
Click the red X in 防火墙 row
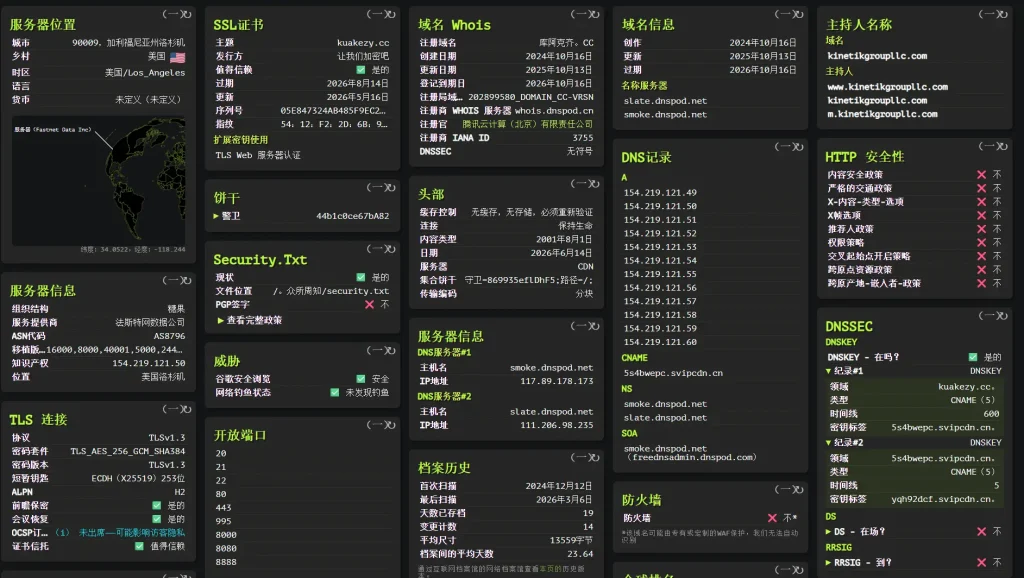[x=772, y=518]
